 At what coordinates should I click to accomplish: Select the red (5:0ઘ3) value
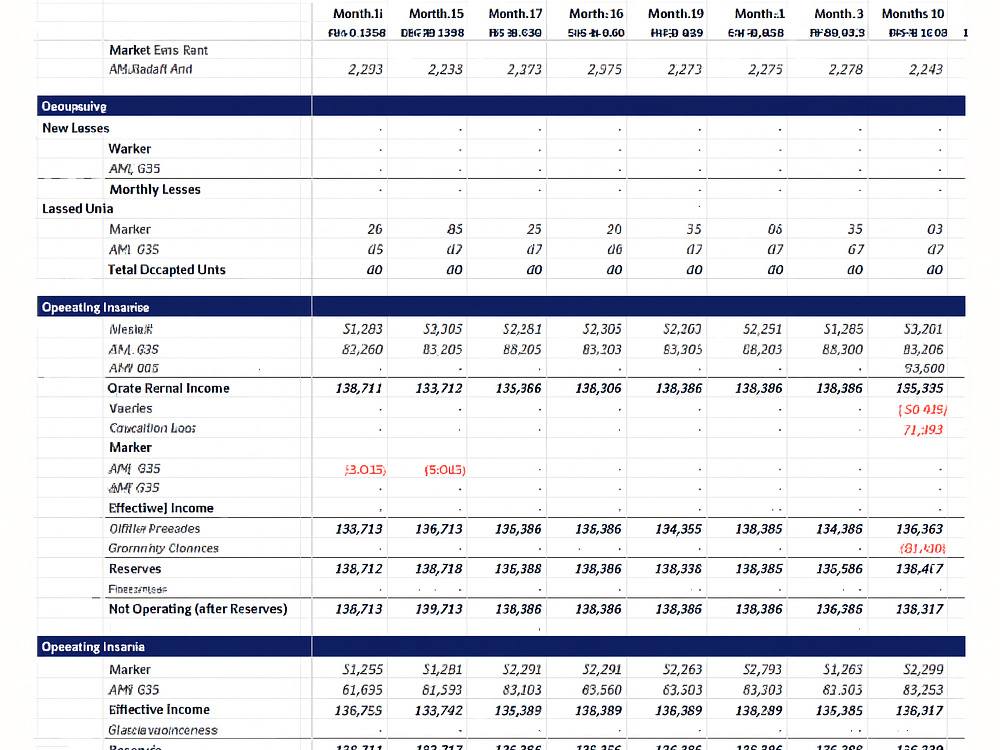click(445, 470)
